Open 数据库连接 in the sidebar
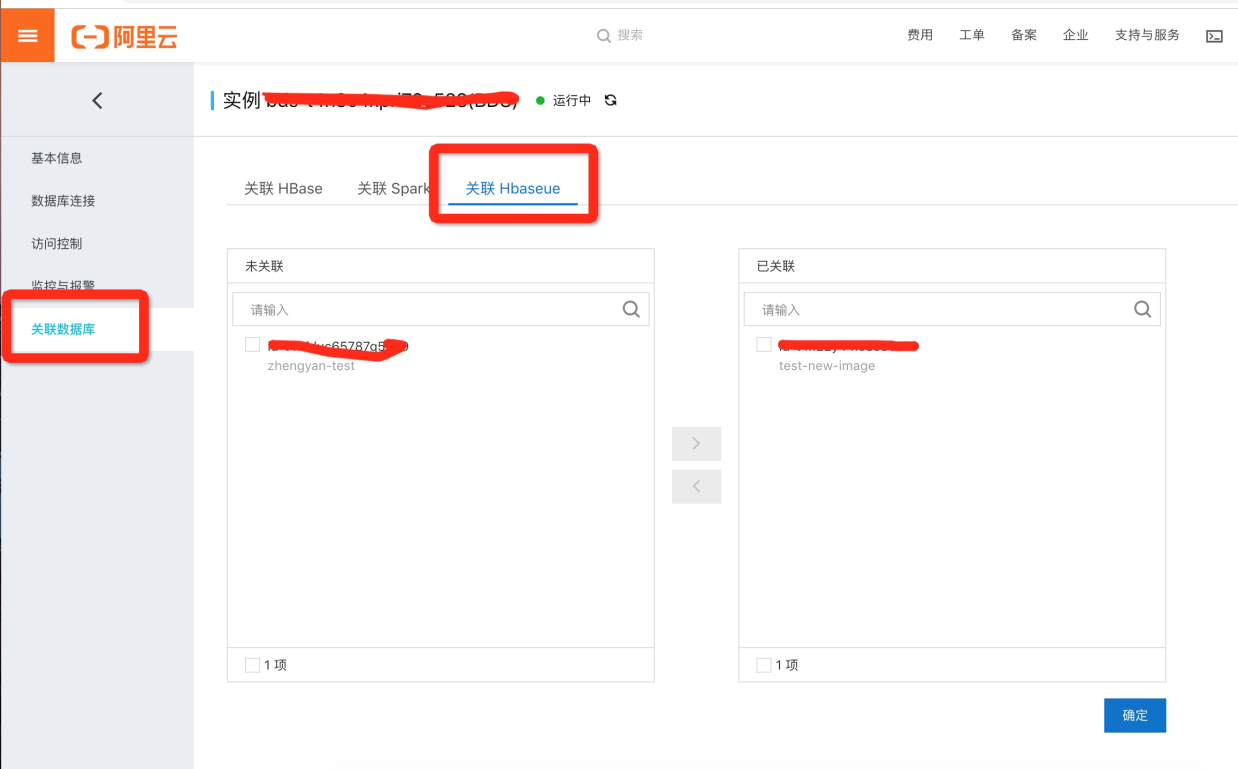This screenshot has width=1238, height=769. (x=63, y=201)
